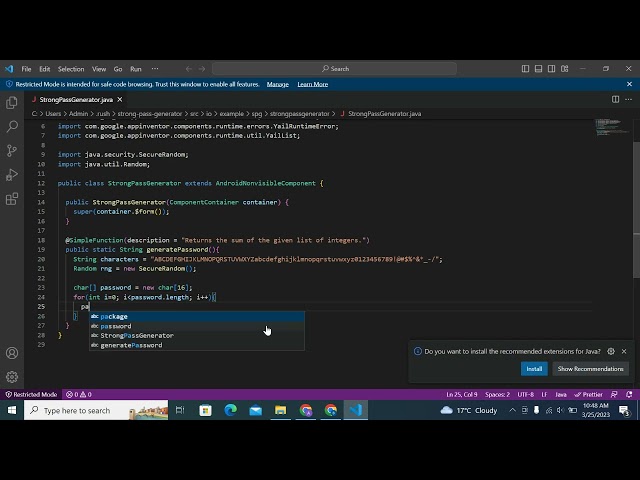The width and height of the screenshot is (640, 480).
Task: Open 'strong-pass-generator' breadcrumb folder
Action: (149, 114)
